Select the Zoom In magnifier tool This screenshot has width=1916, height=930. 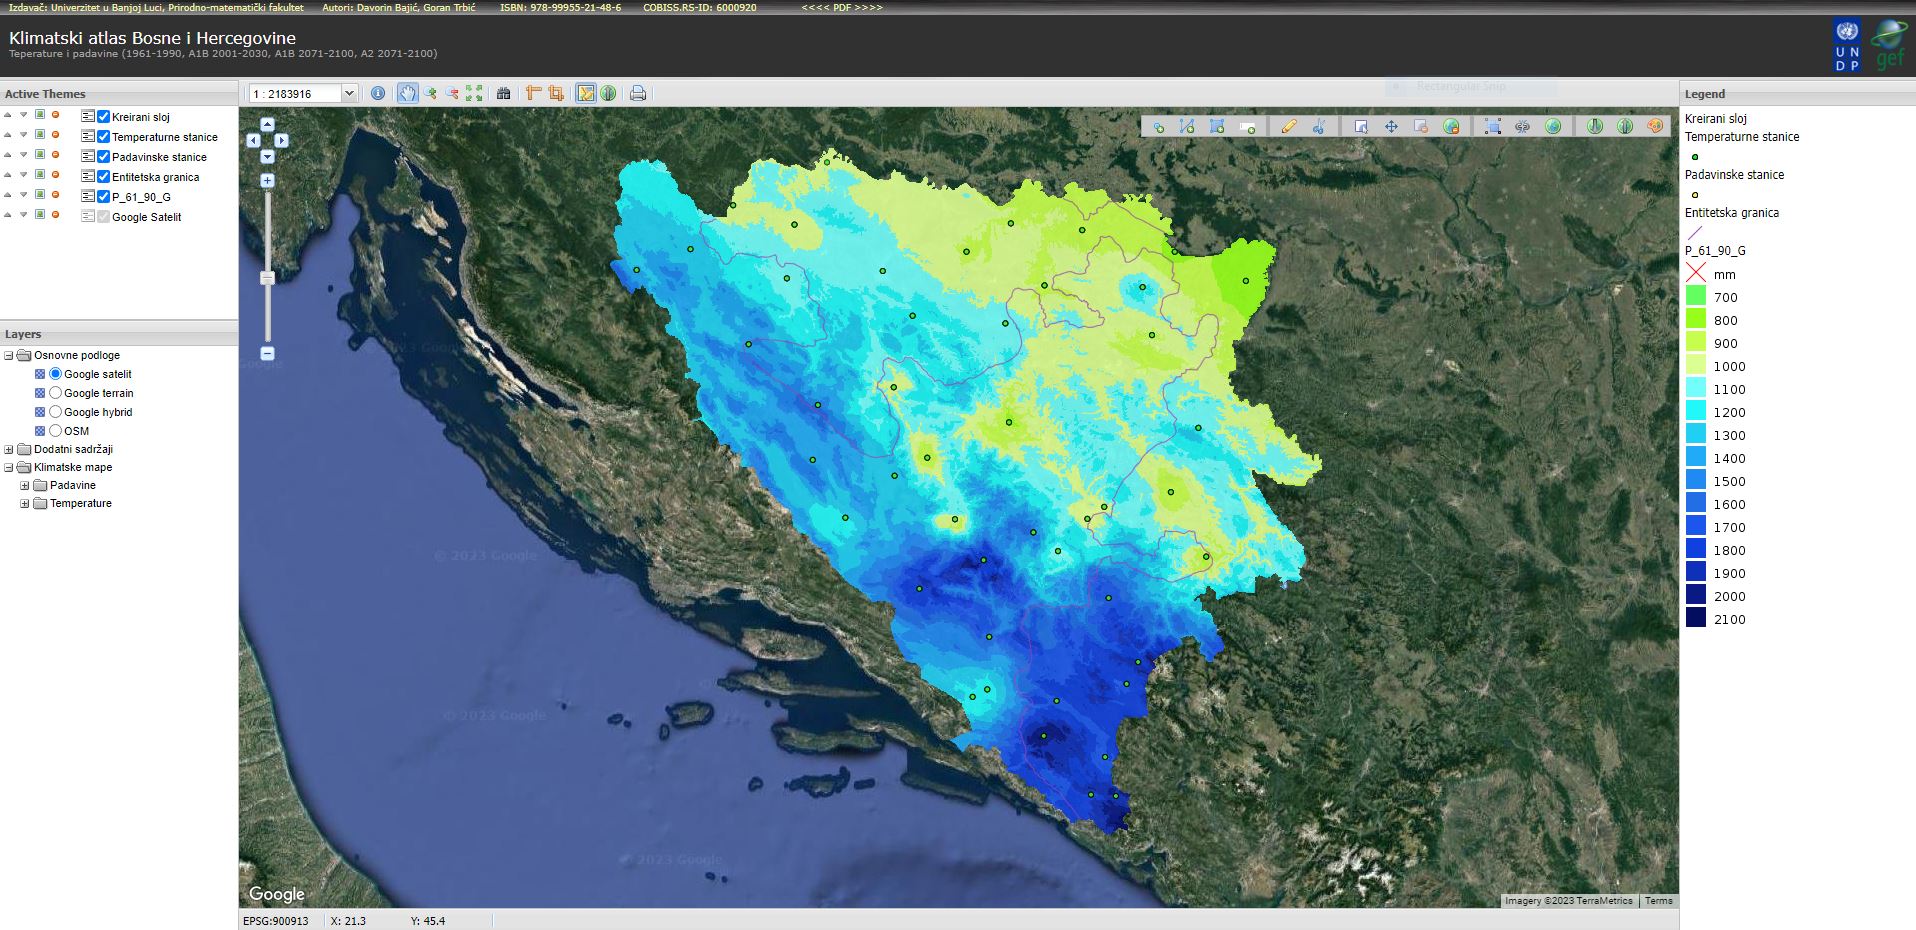(x=431, y=93)
